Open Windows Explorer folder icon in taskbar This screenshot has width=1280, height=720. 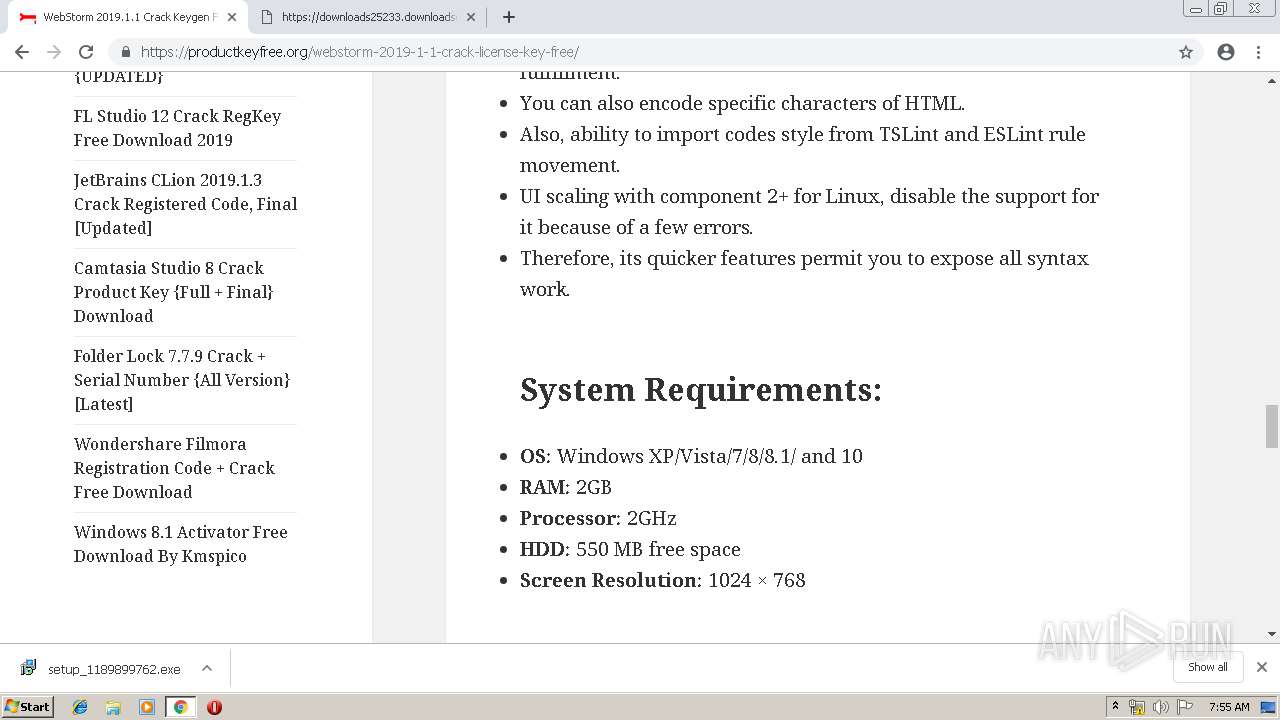click(x=113, y=707)
